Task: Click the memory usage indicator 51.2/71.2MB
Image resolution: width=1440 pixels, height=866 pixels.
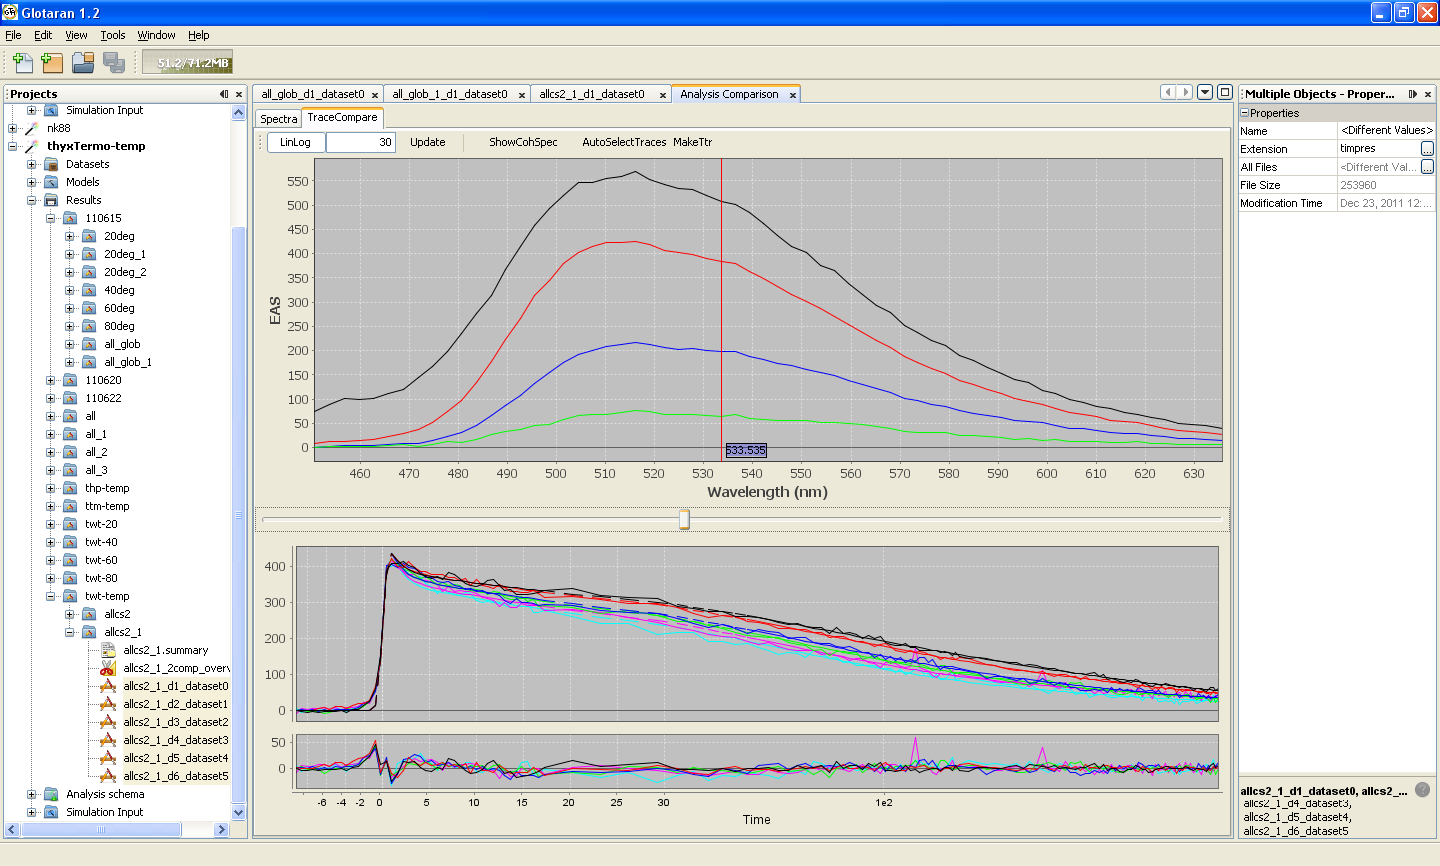Action: point(187,62)
